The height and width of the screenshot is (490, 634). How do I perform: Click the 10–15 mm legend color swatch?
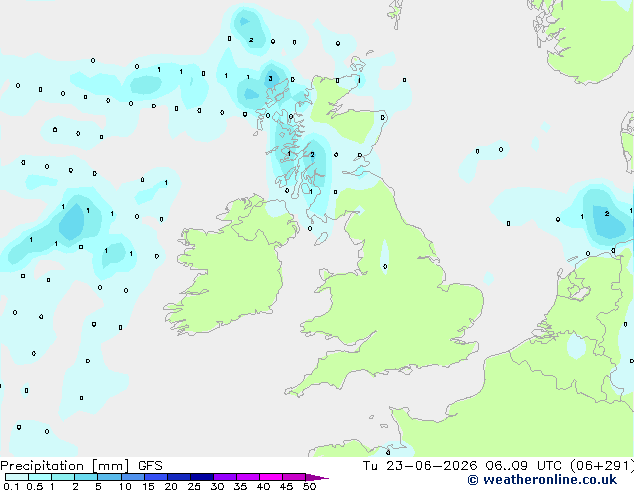(x=132, y=477)
